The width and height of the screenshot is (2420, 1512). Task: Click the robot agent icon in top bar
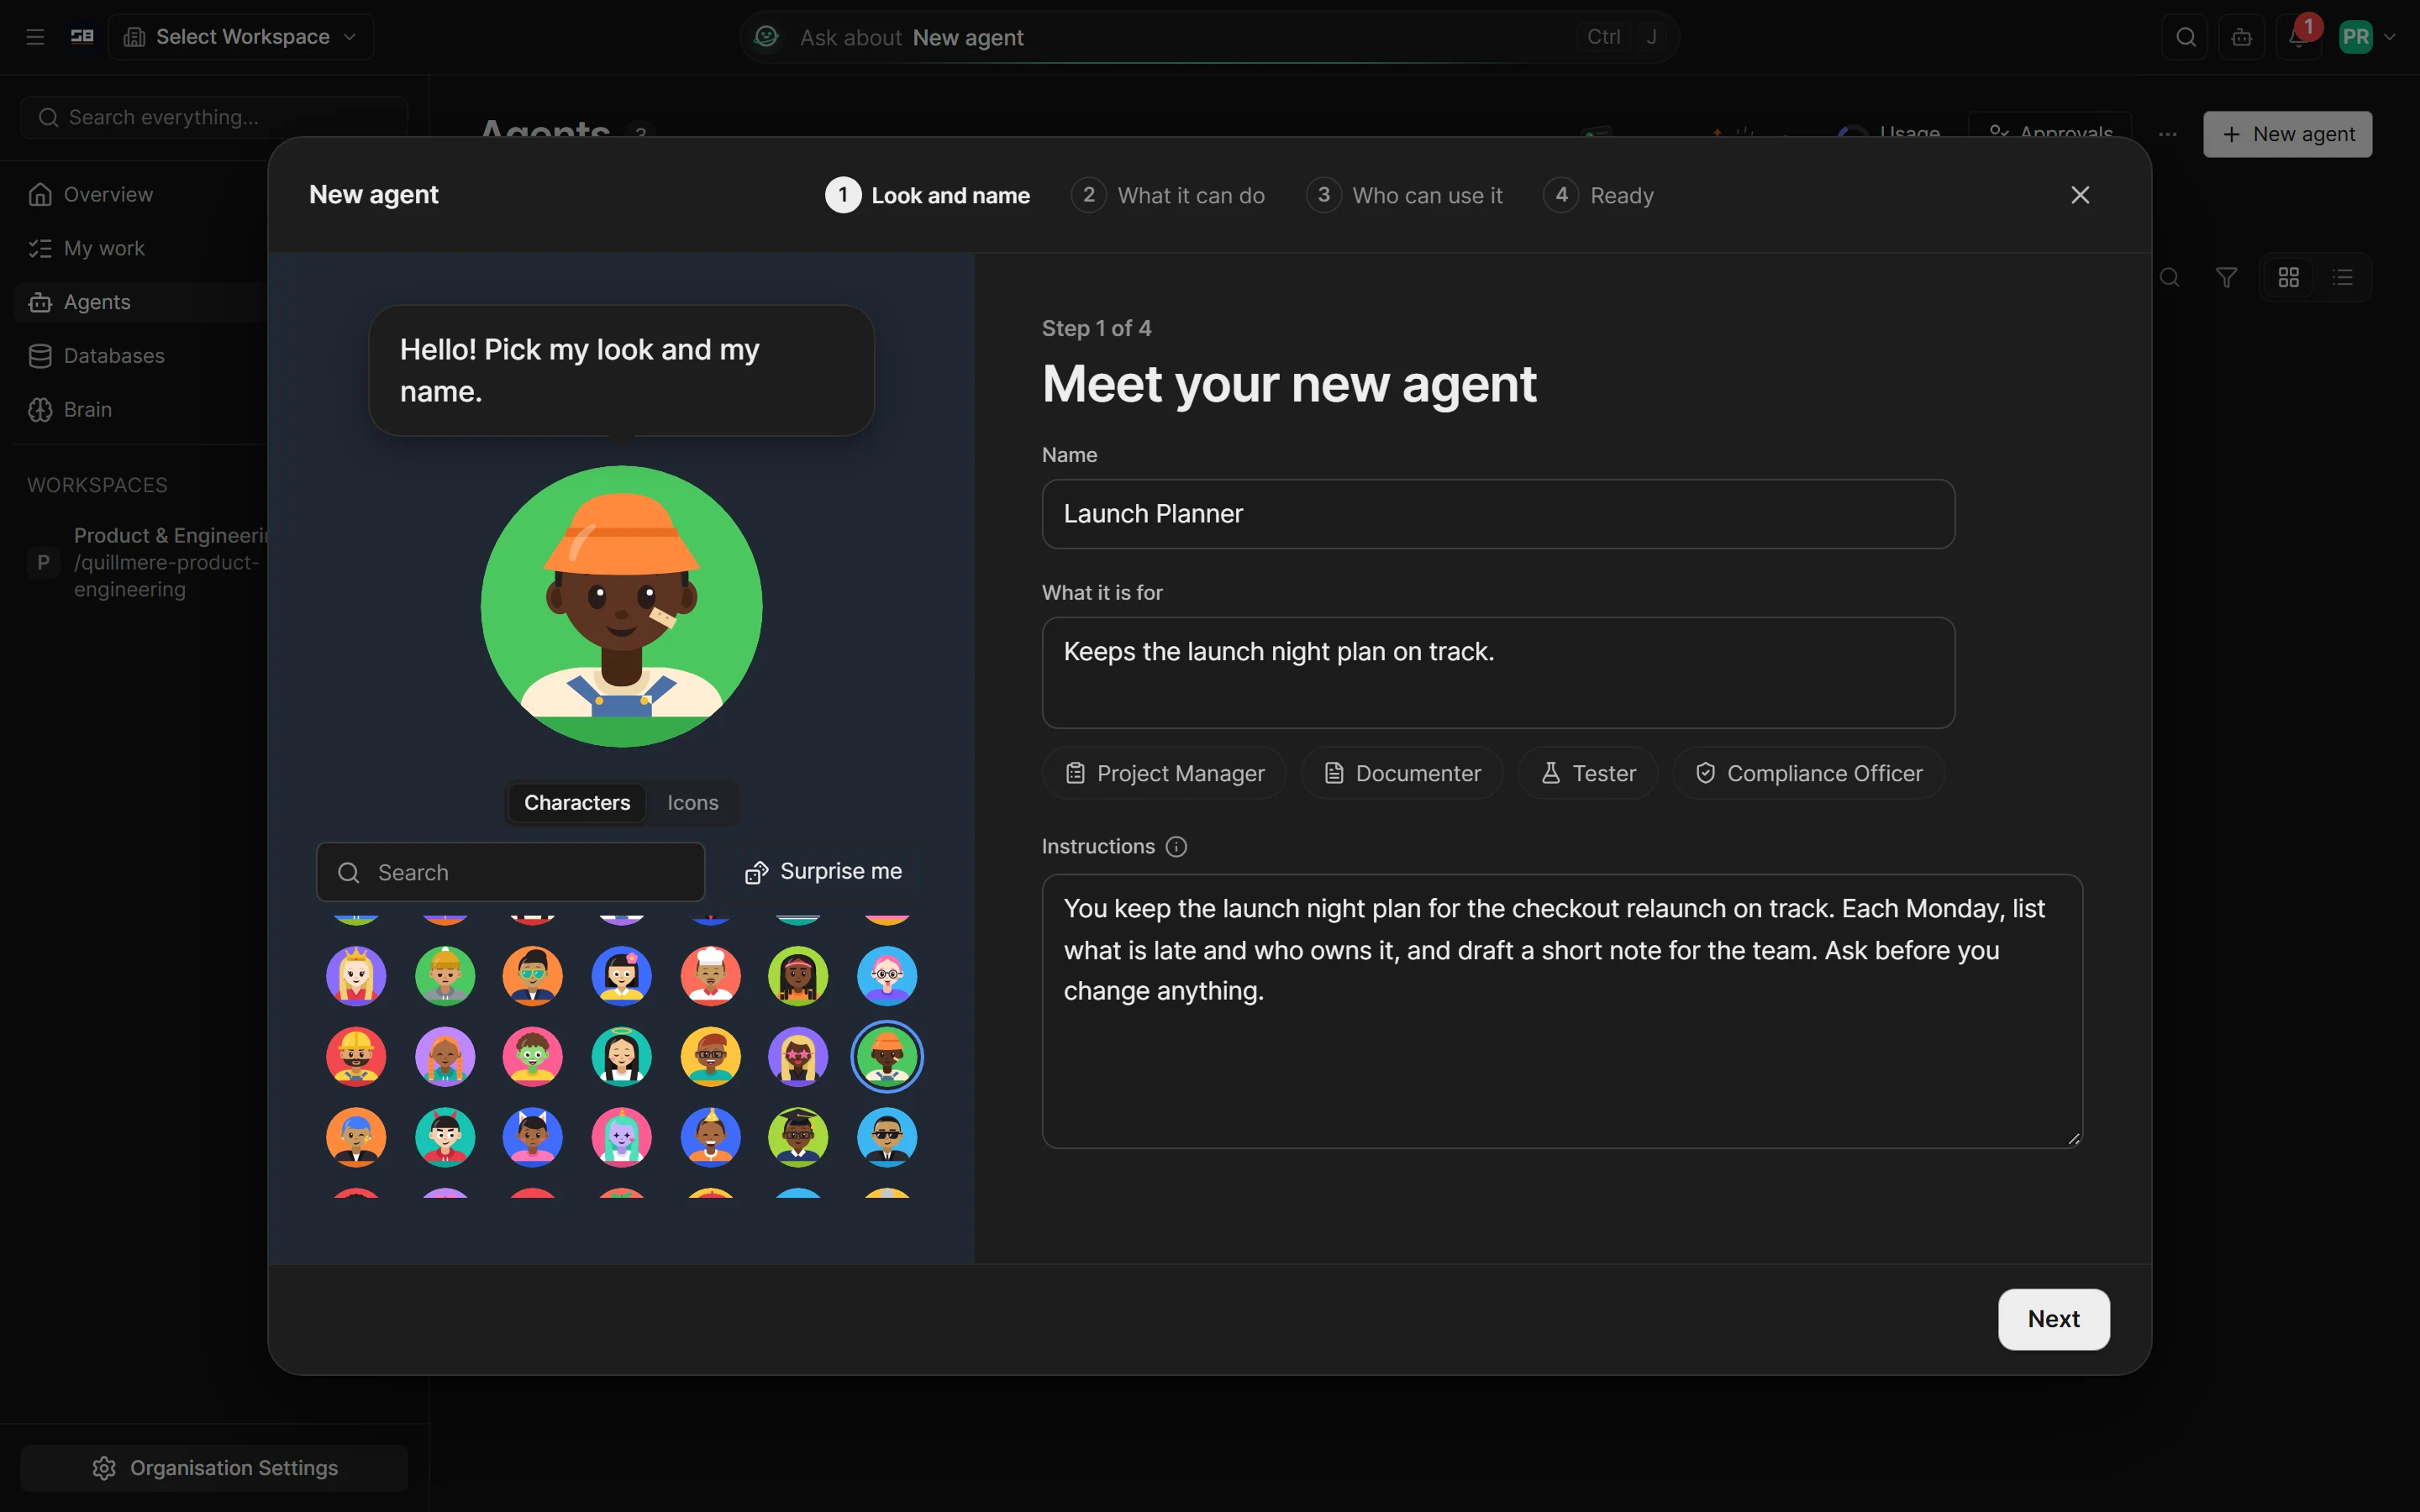click(x=2242, y=37)
